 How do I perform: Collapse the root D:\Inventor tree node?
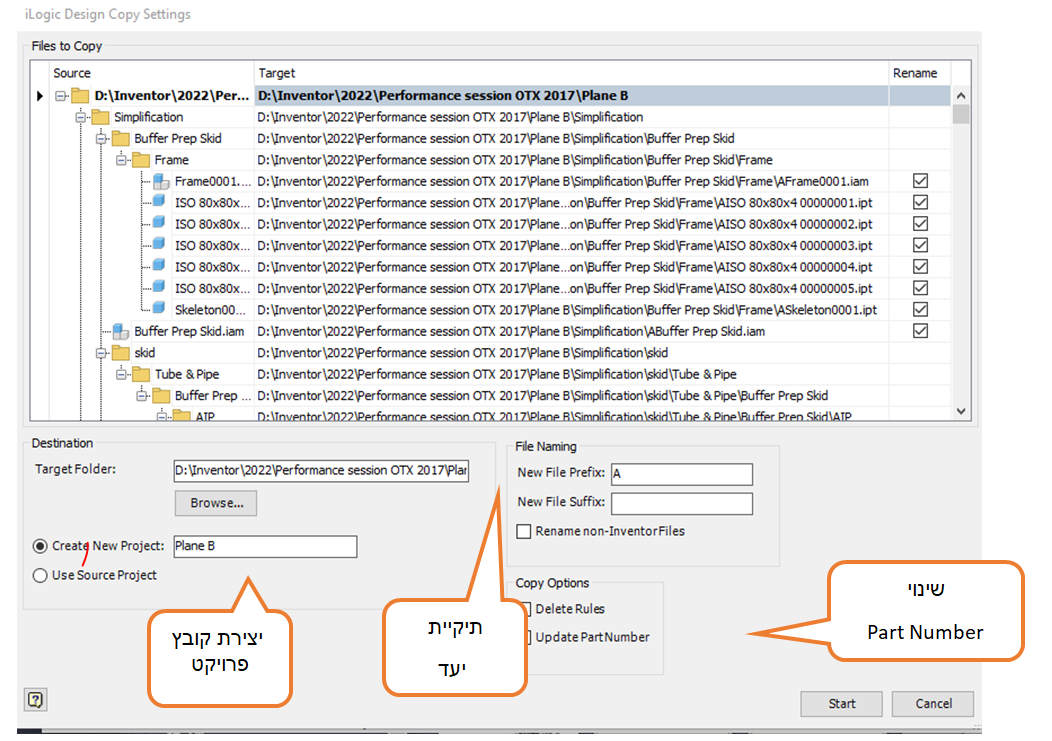[x=61, y=96]
